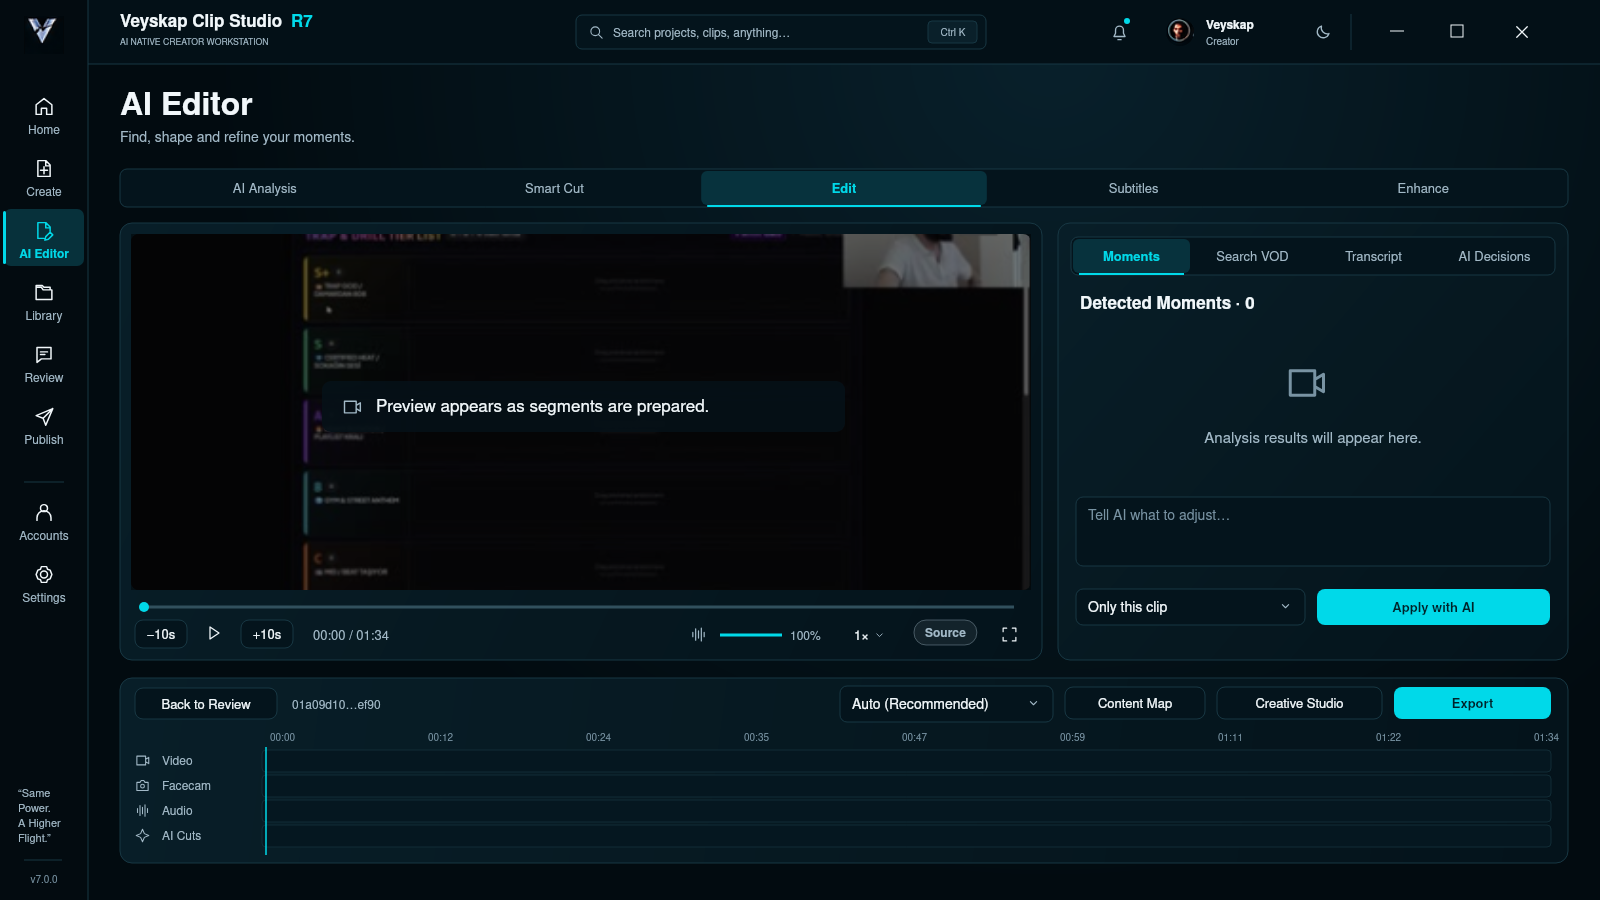Open the Accounts page
The width and height of the screenshot is (1600, 900).
pyautogui.click(x=44, y=522)
